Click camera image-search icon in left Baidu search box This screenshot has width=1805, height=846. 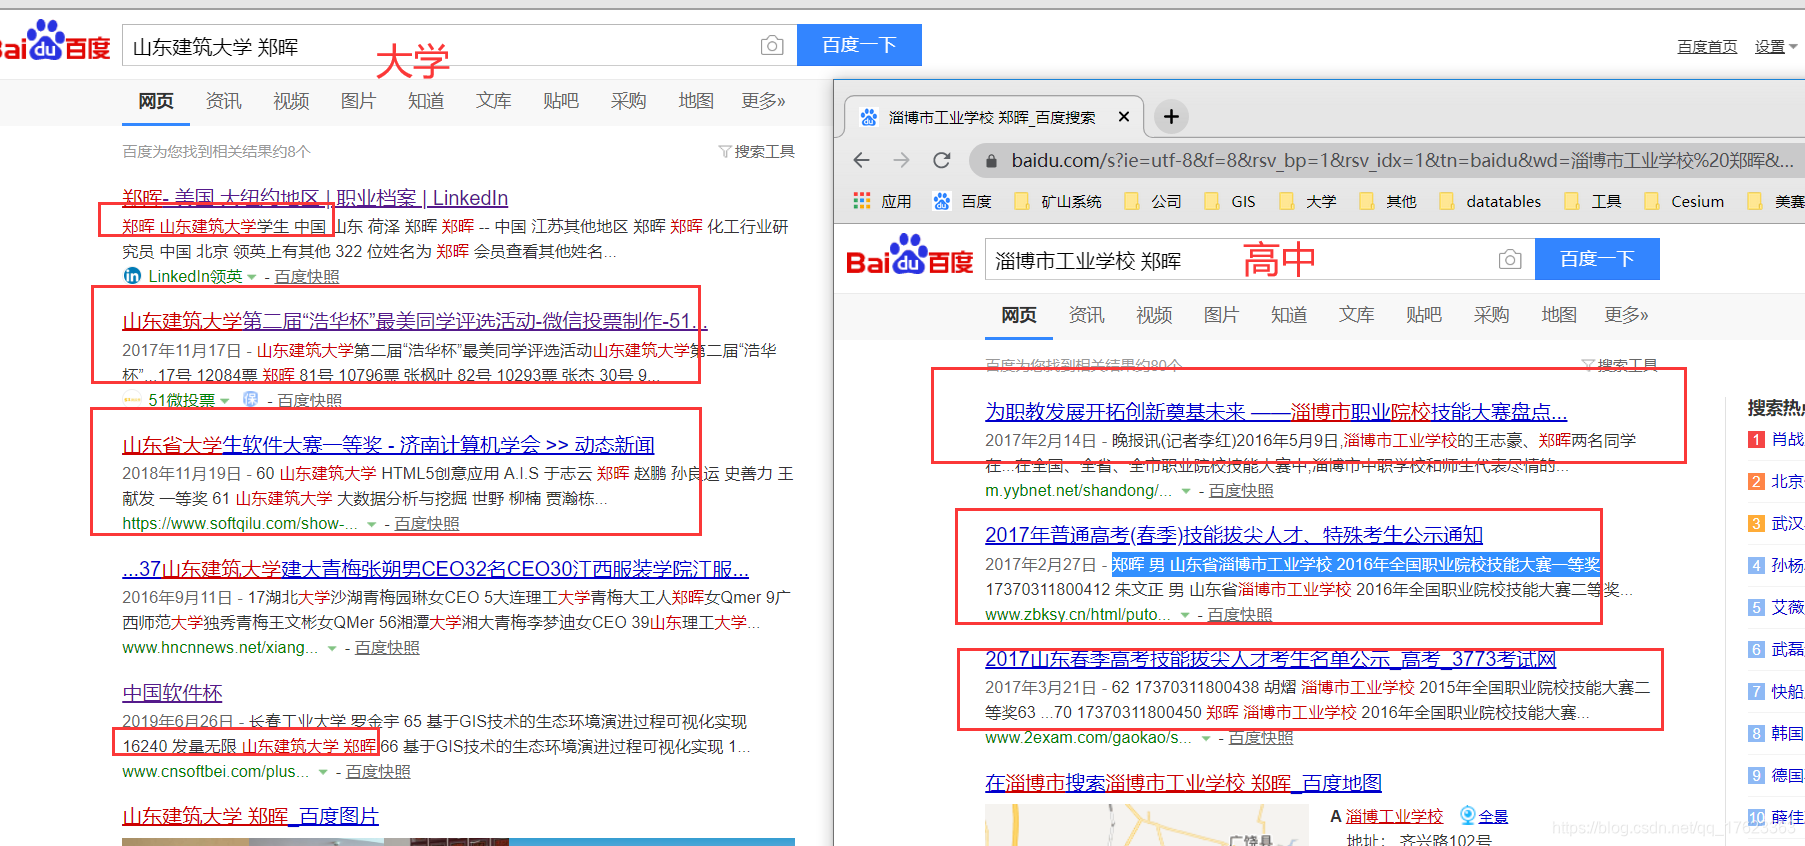[772, 45]
